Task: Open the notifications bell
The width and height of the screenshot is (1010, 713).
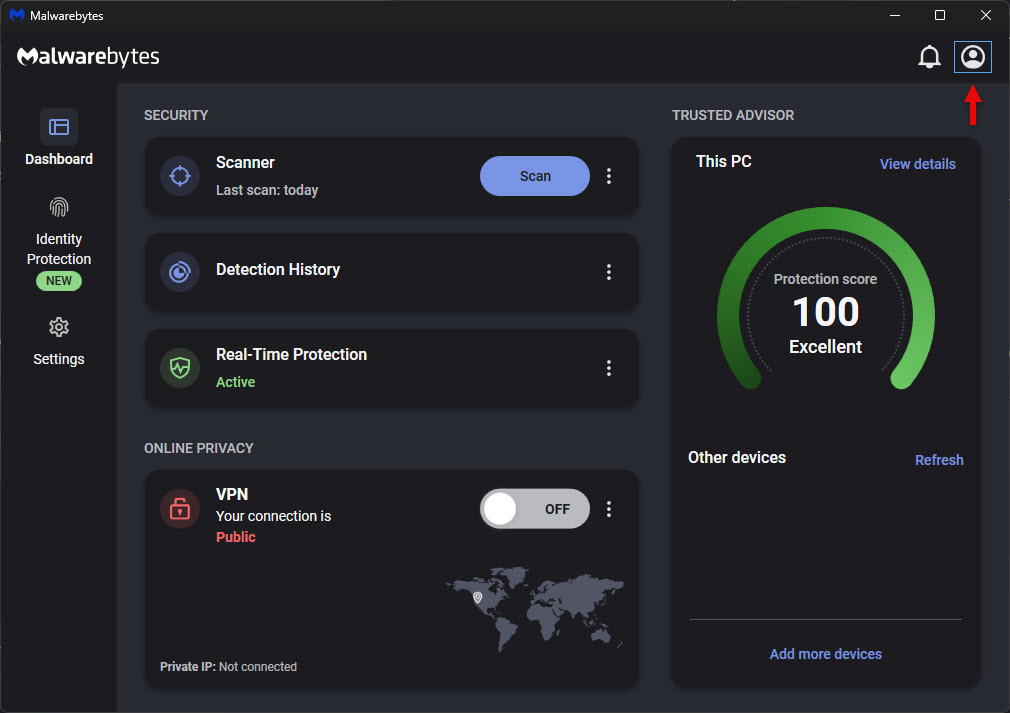Action: [929, 57]
